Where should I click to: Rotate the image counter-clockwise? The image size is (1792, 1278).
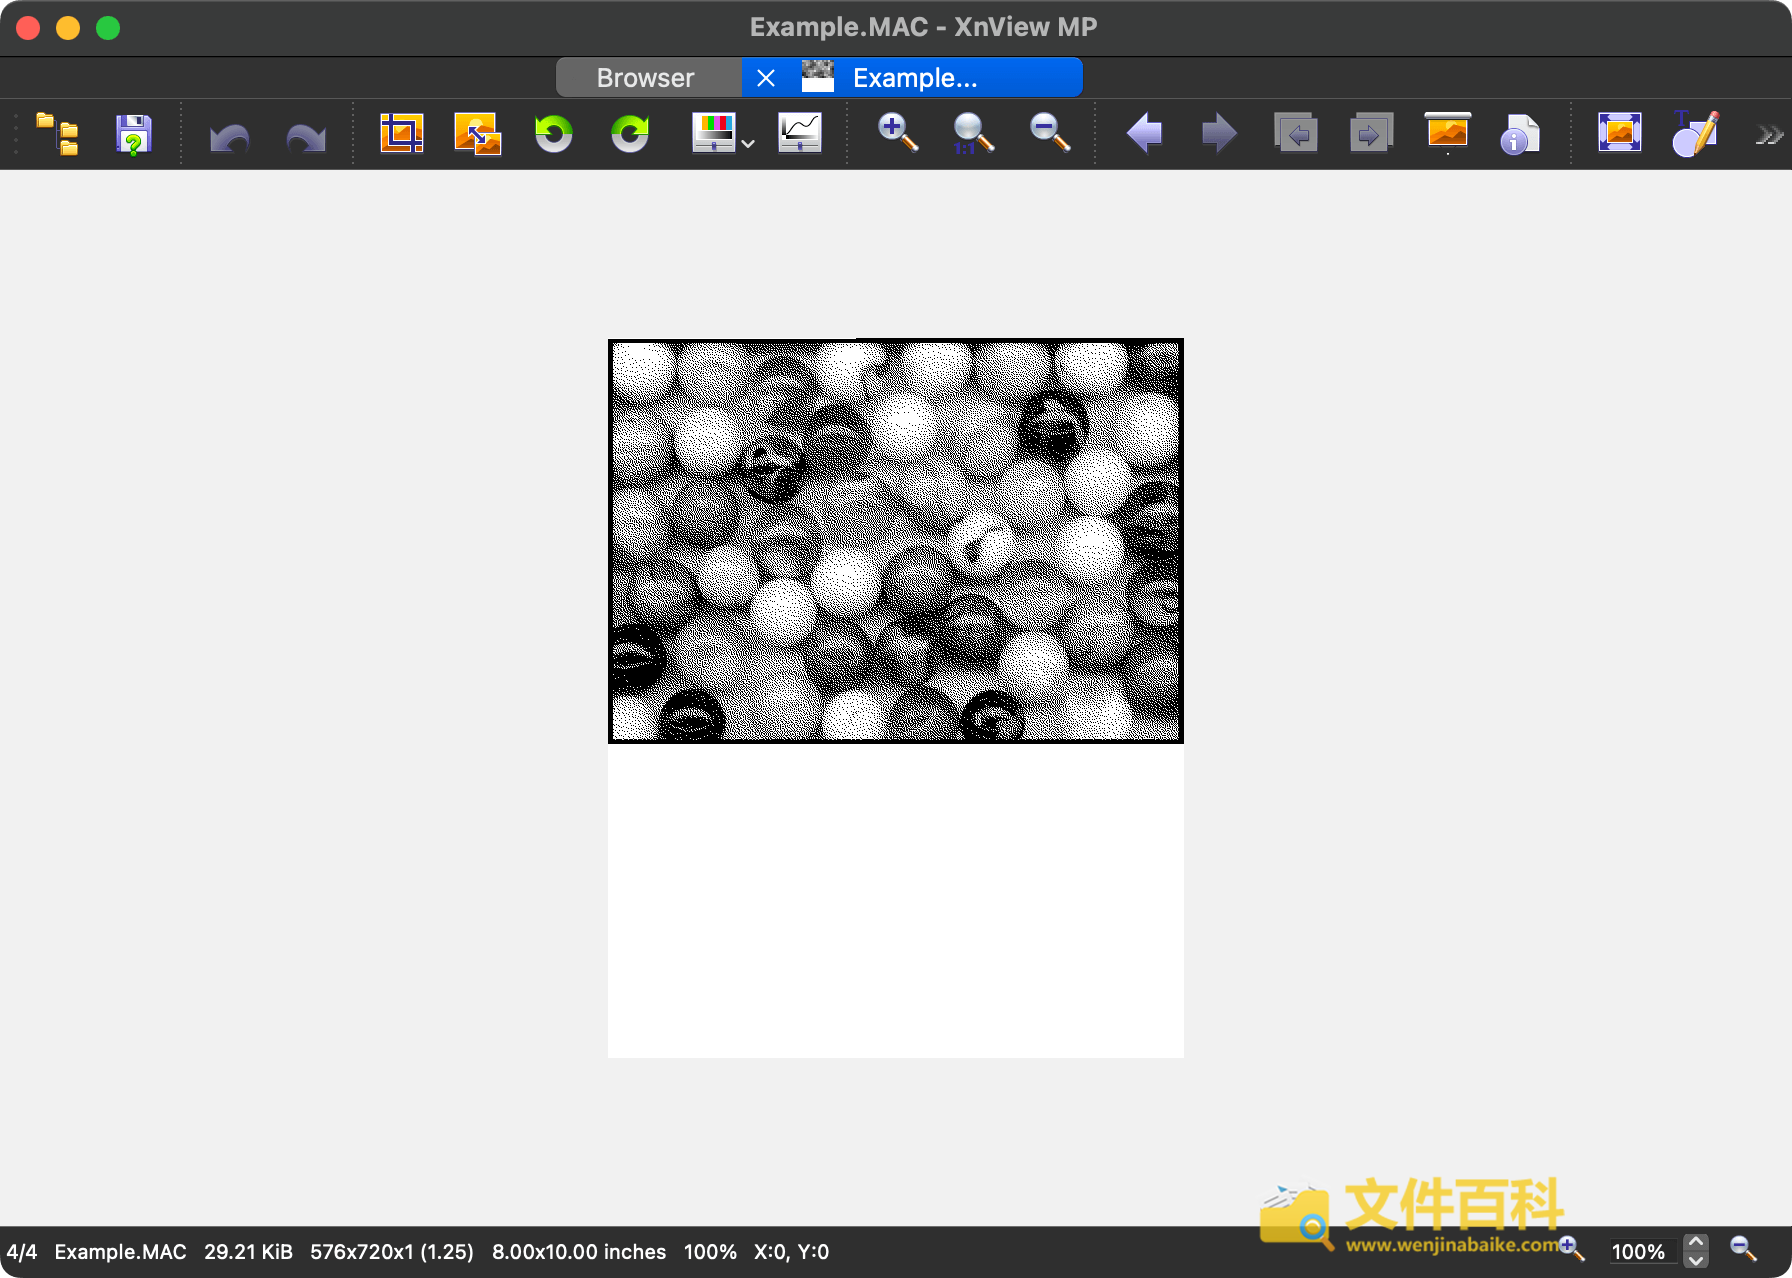553,133
